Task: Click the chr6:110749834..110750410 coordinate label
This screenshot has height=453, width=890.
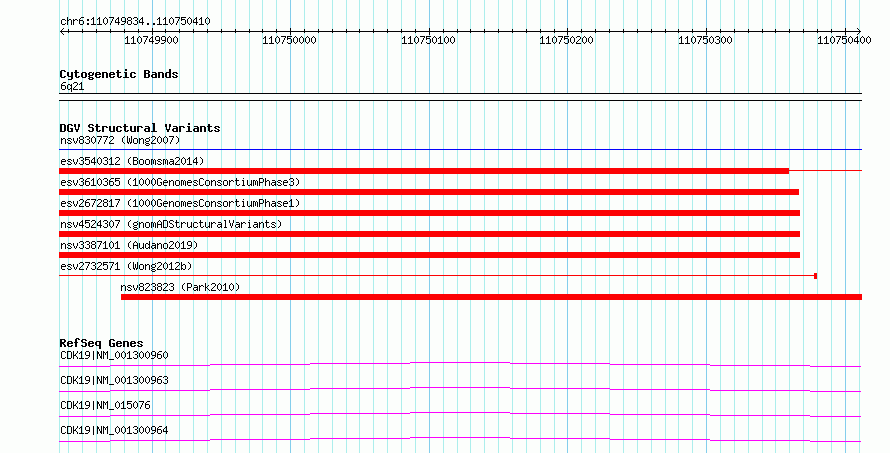Action: [135, 21]
